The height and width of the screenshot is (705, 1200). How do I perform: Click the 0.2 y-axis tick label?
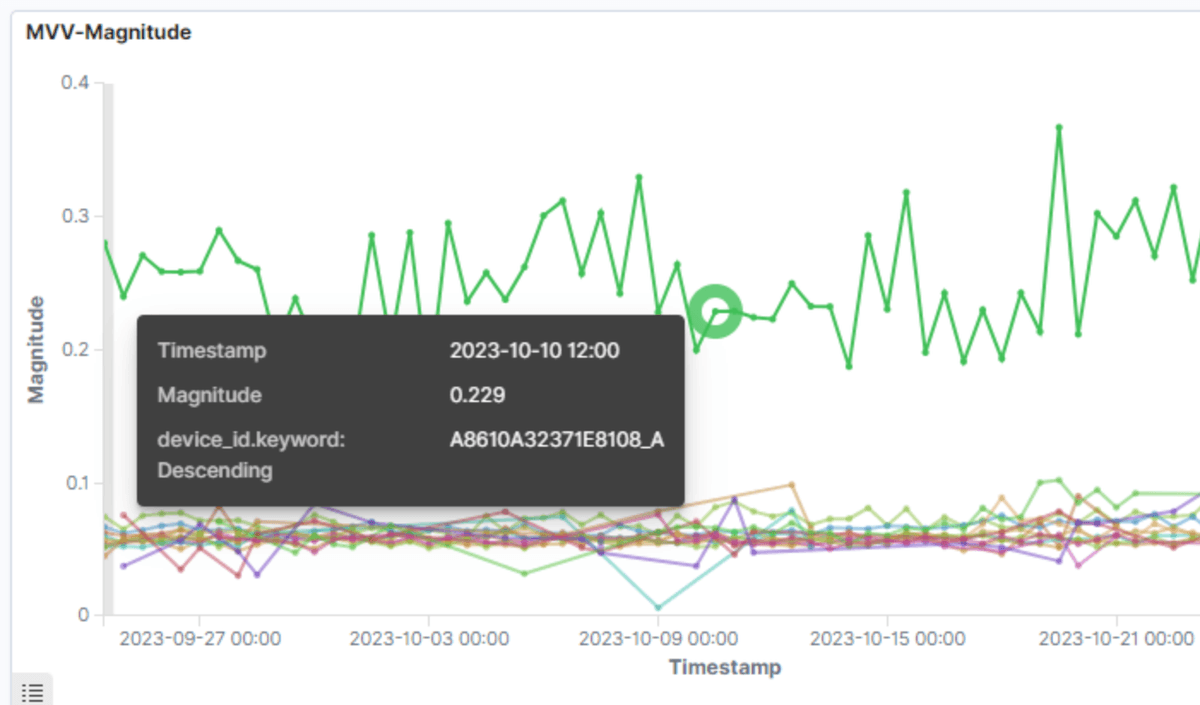tap(75, 349)
